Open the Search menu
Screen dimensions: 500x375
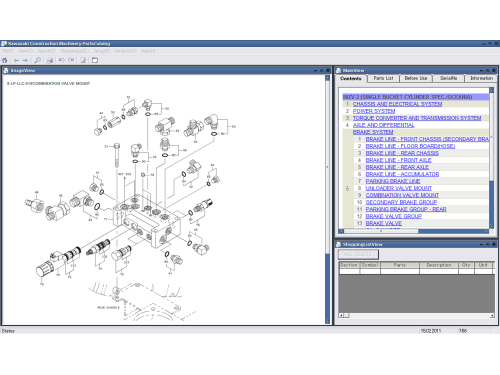[46, 51]
